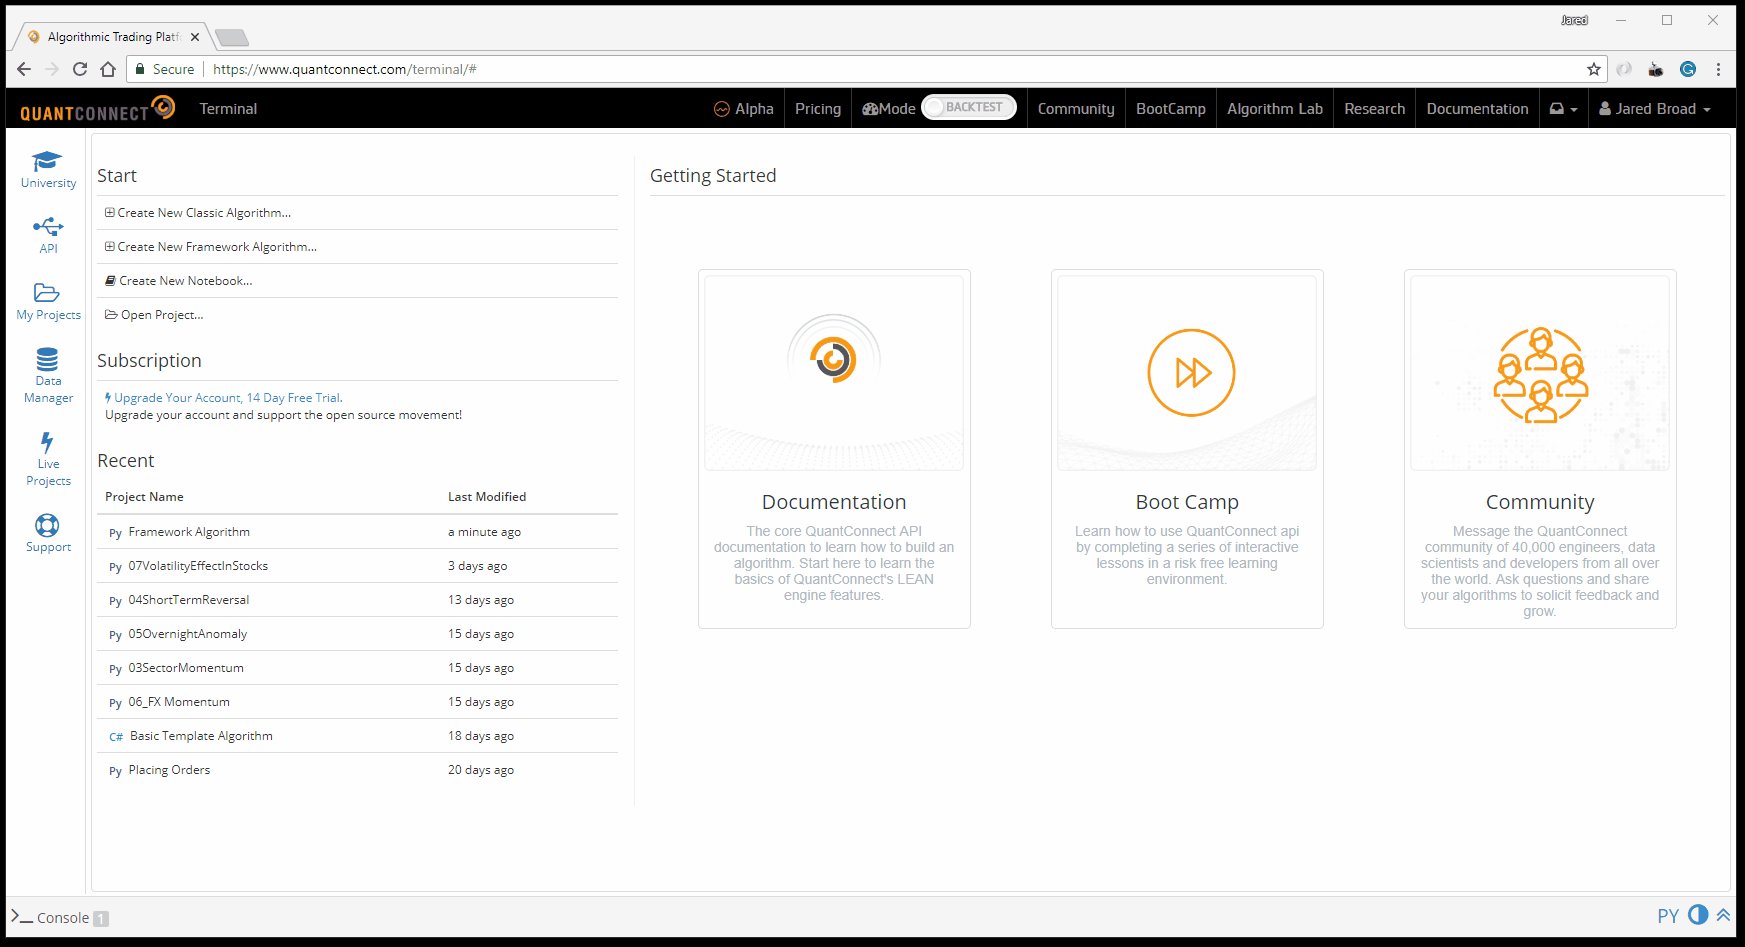
Task: Open the Support lifebuoy icon
Action: pos(47,525)
